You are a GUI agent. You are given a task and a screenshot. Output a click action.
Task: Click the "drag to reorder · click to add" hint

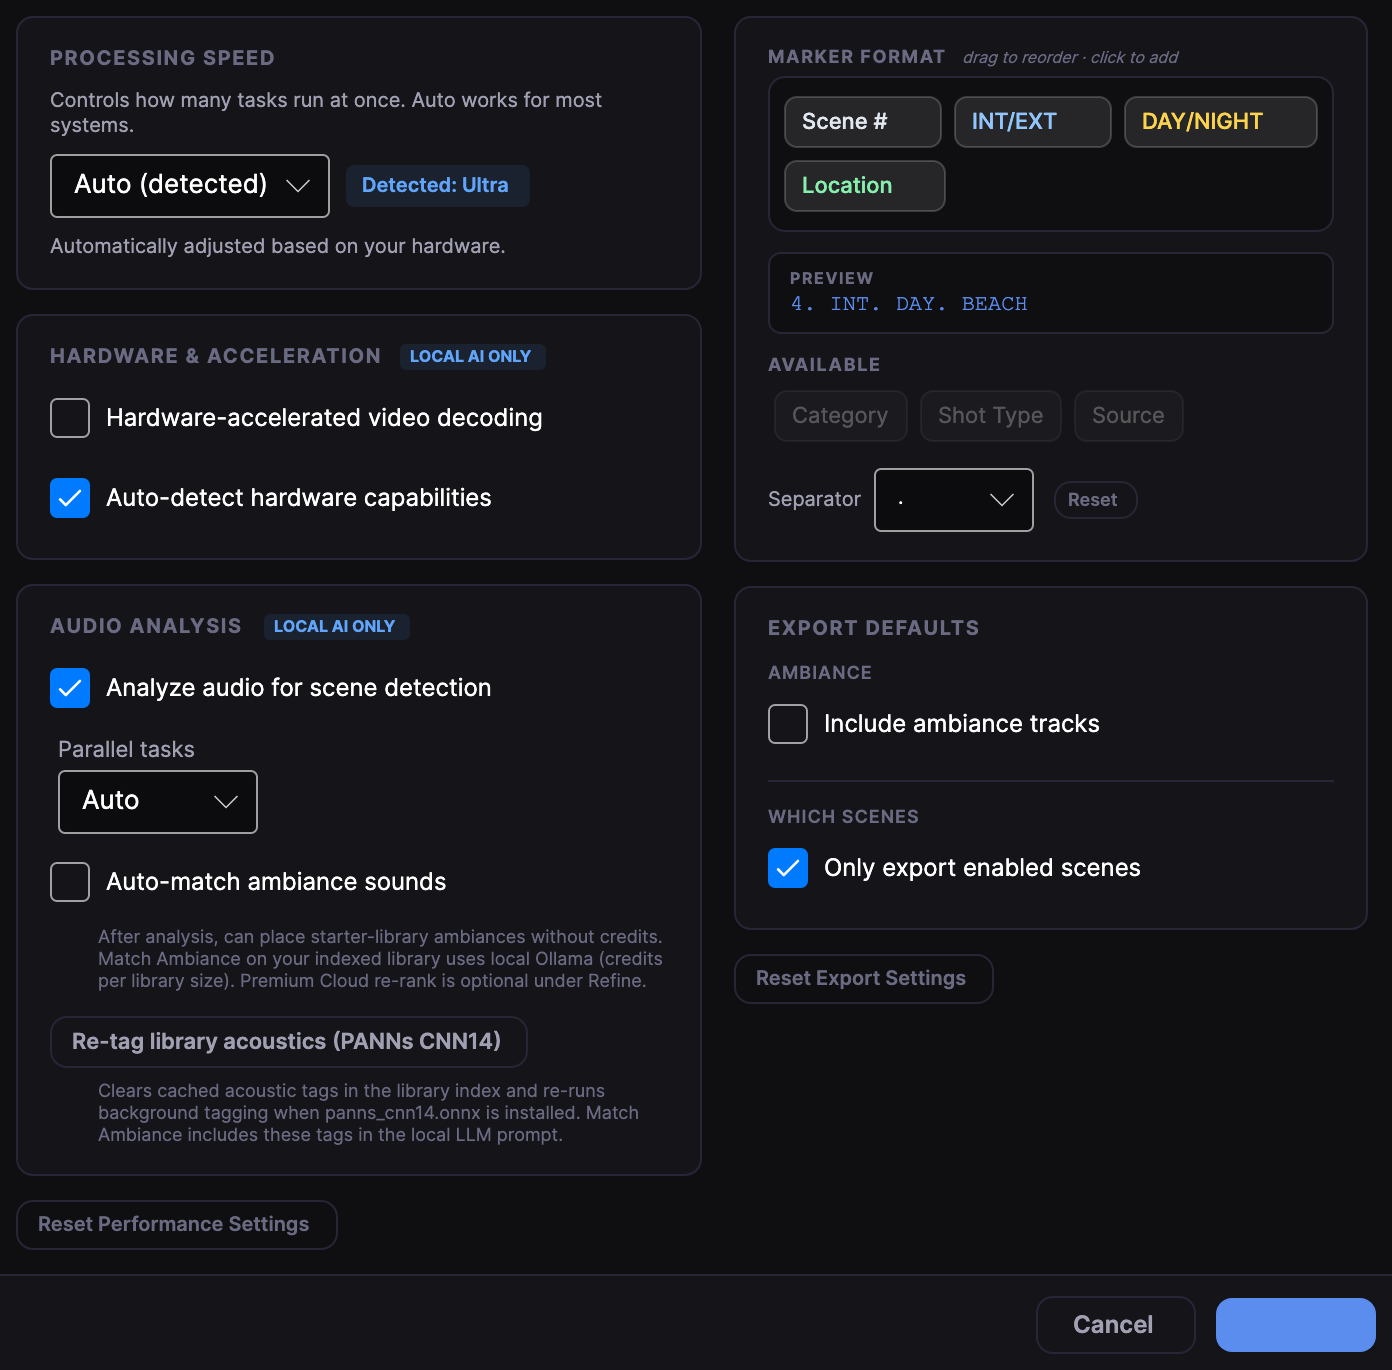point(1070,58)
